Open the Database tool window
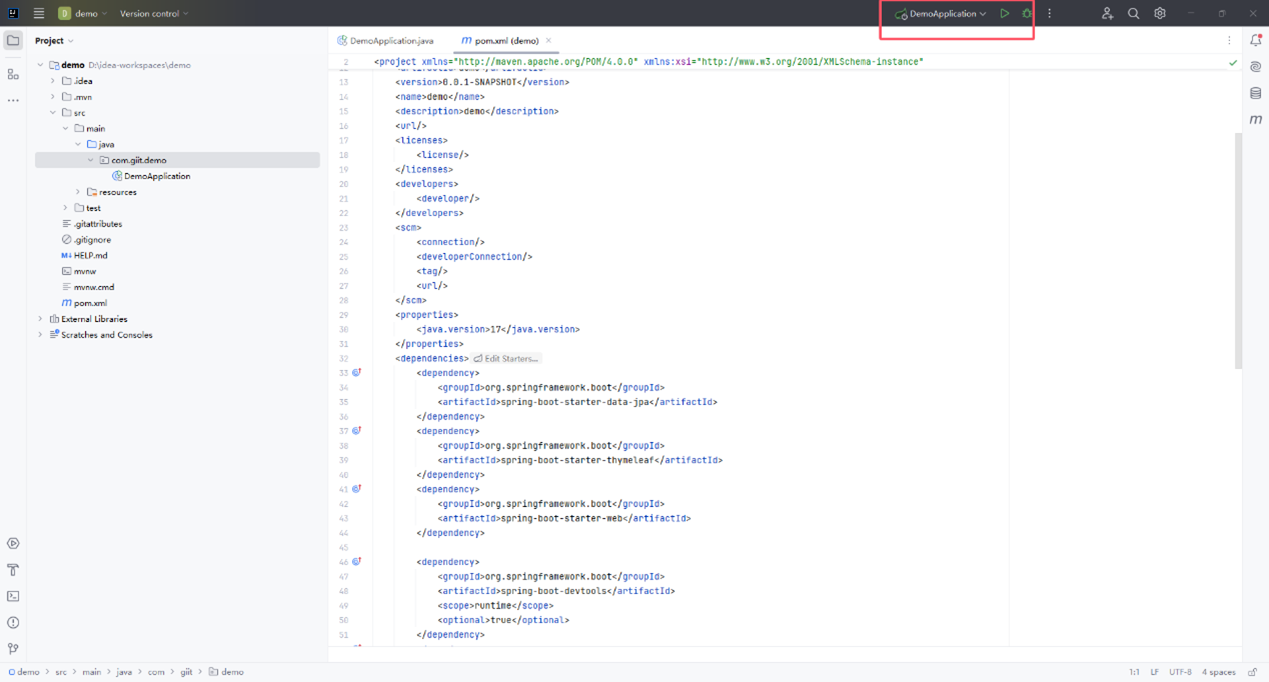 pos(1256,93)
